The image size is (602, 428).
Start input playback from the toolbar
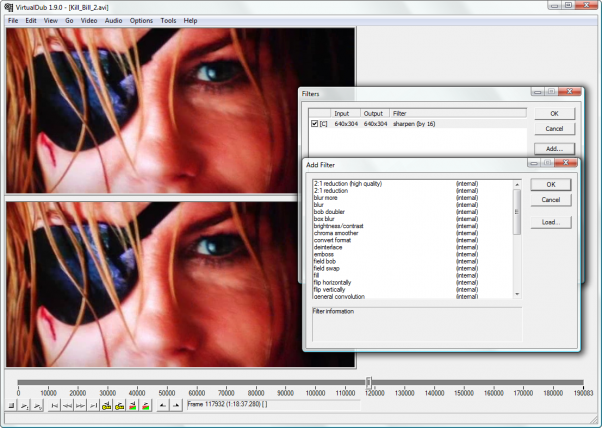coord(25,405)
